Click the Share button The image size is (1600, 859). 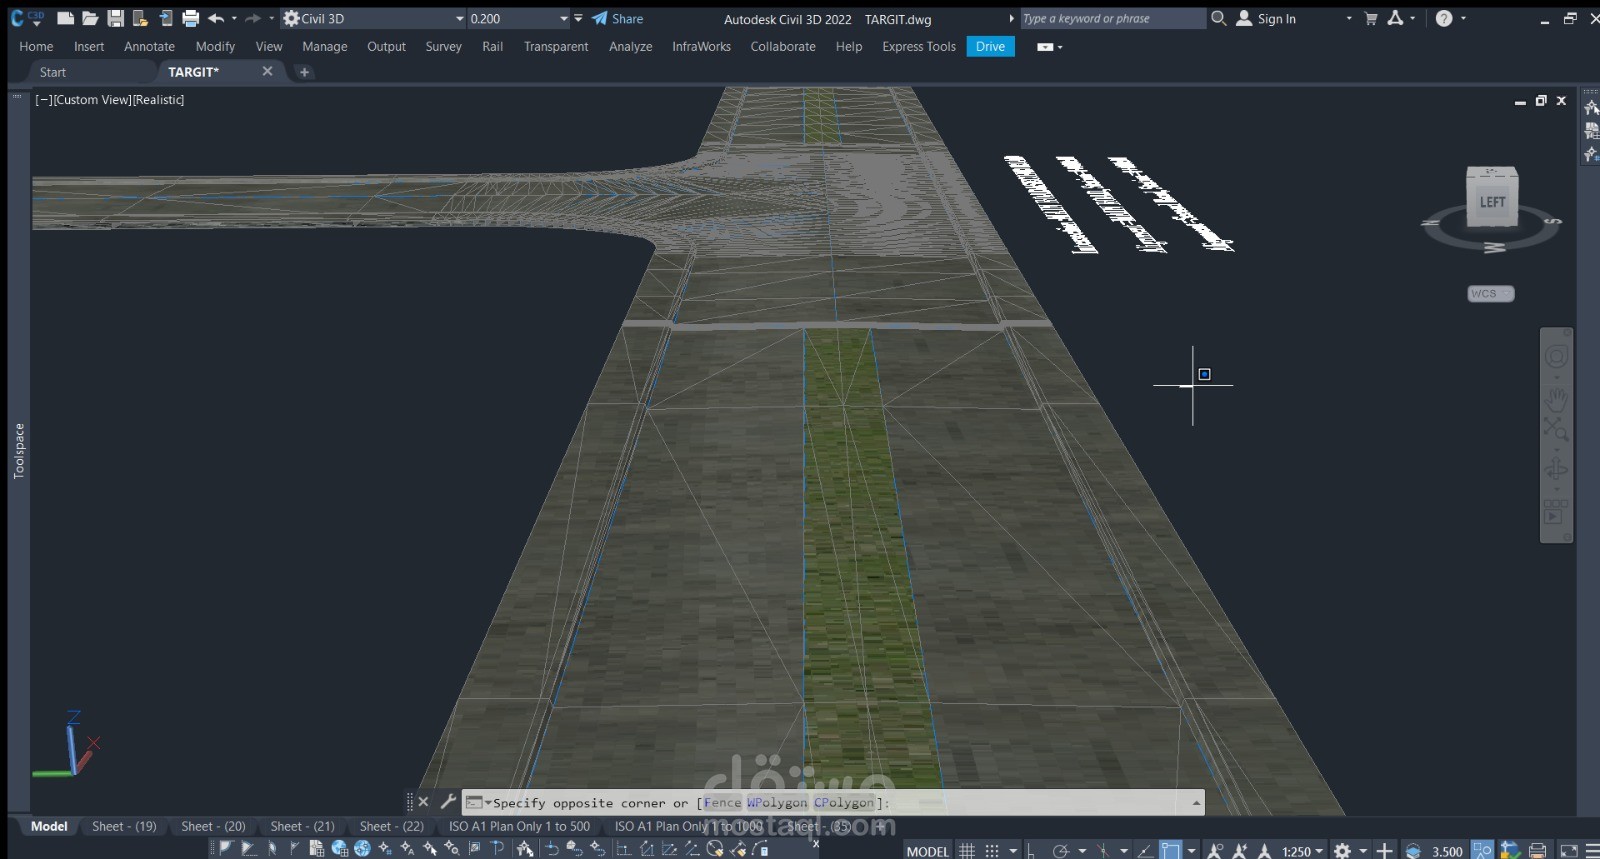(617, 18)
